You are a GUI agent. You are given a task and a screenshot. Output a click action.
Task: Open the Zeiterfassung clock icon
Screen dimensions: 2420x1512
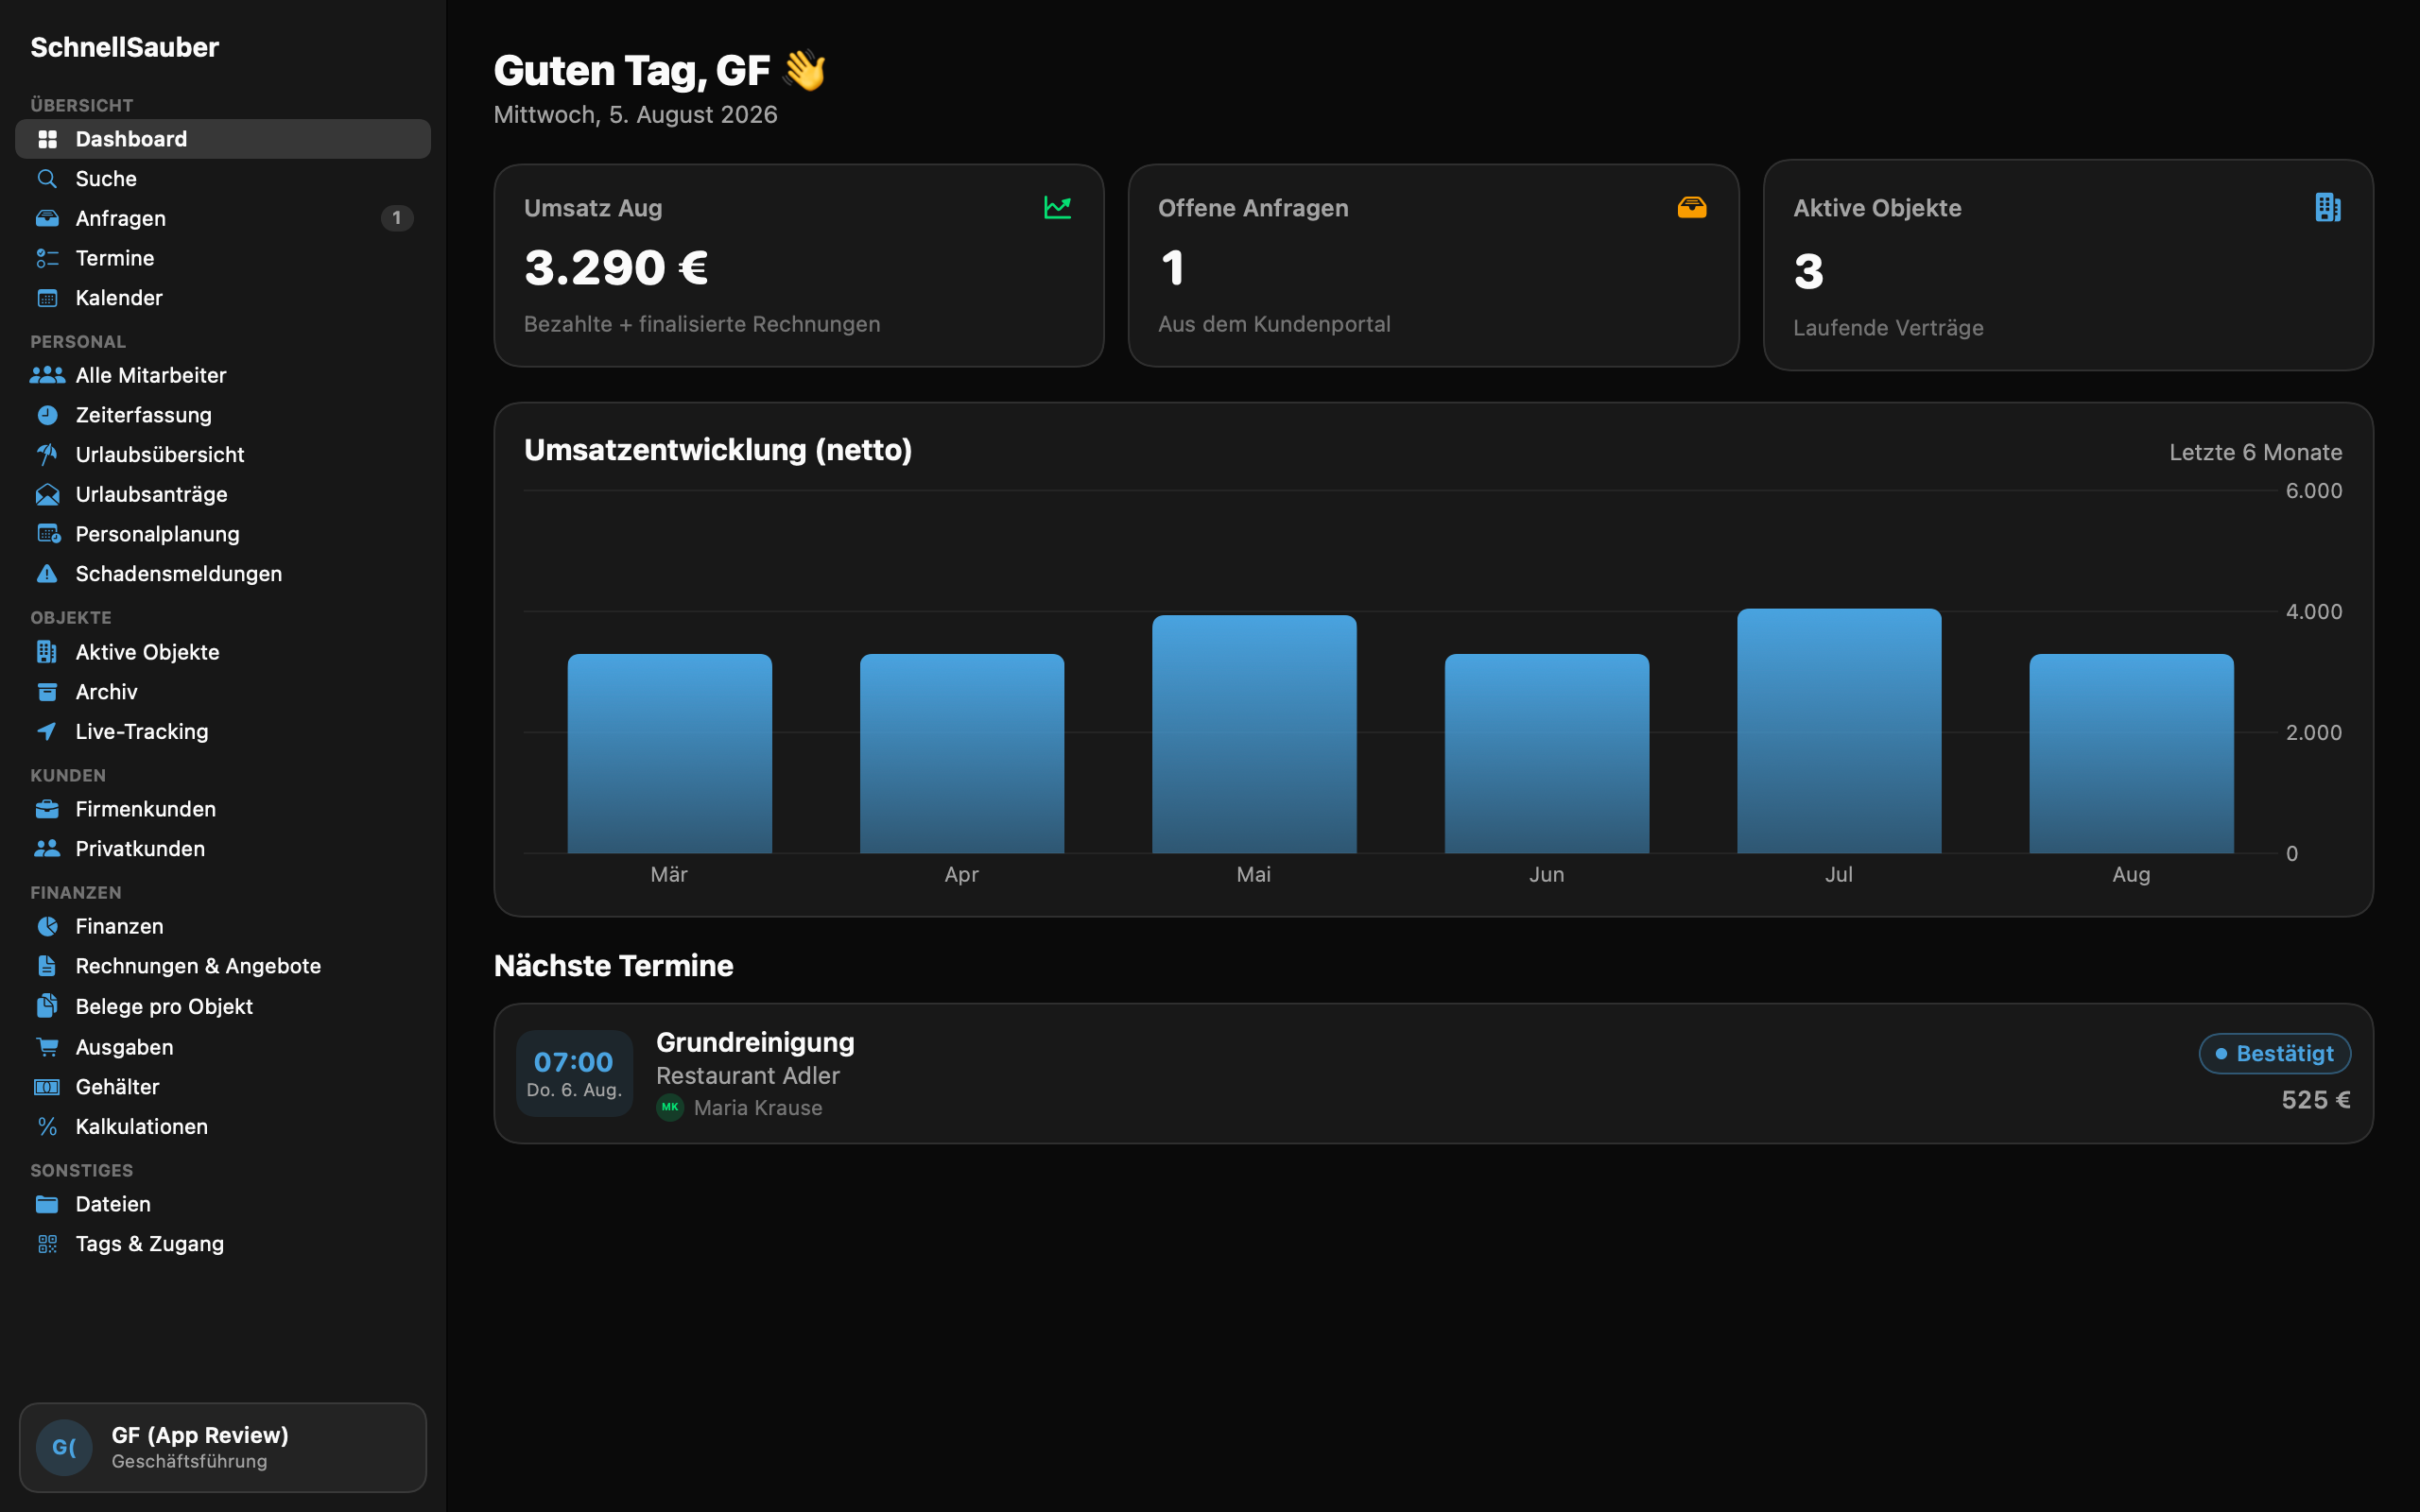pos(47,415)
